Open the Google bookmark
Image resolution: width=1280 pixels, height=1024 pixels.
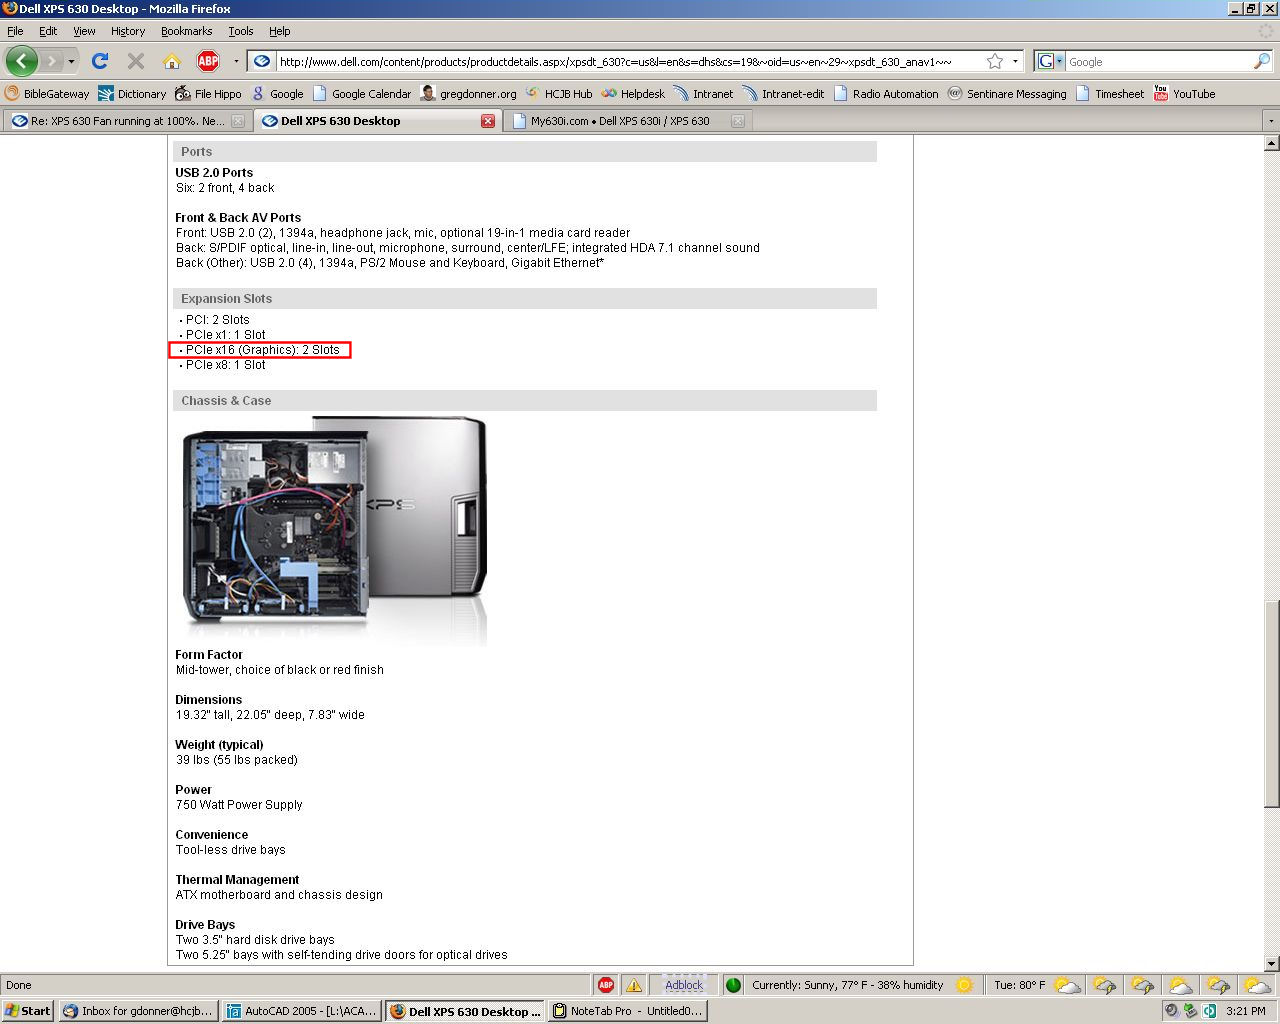[277, 93]
